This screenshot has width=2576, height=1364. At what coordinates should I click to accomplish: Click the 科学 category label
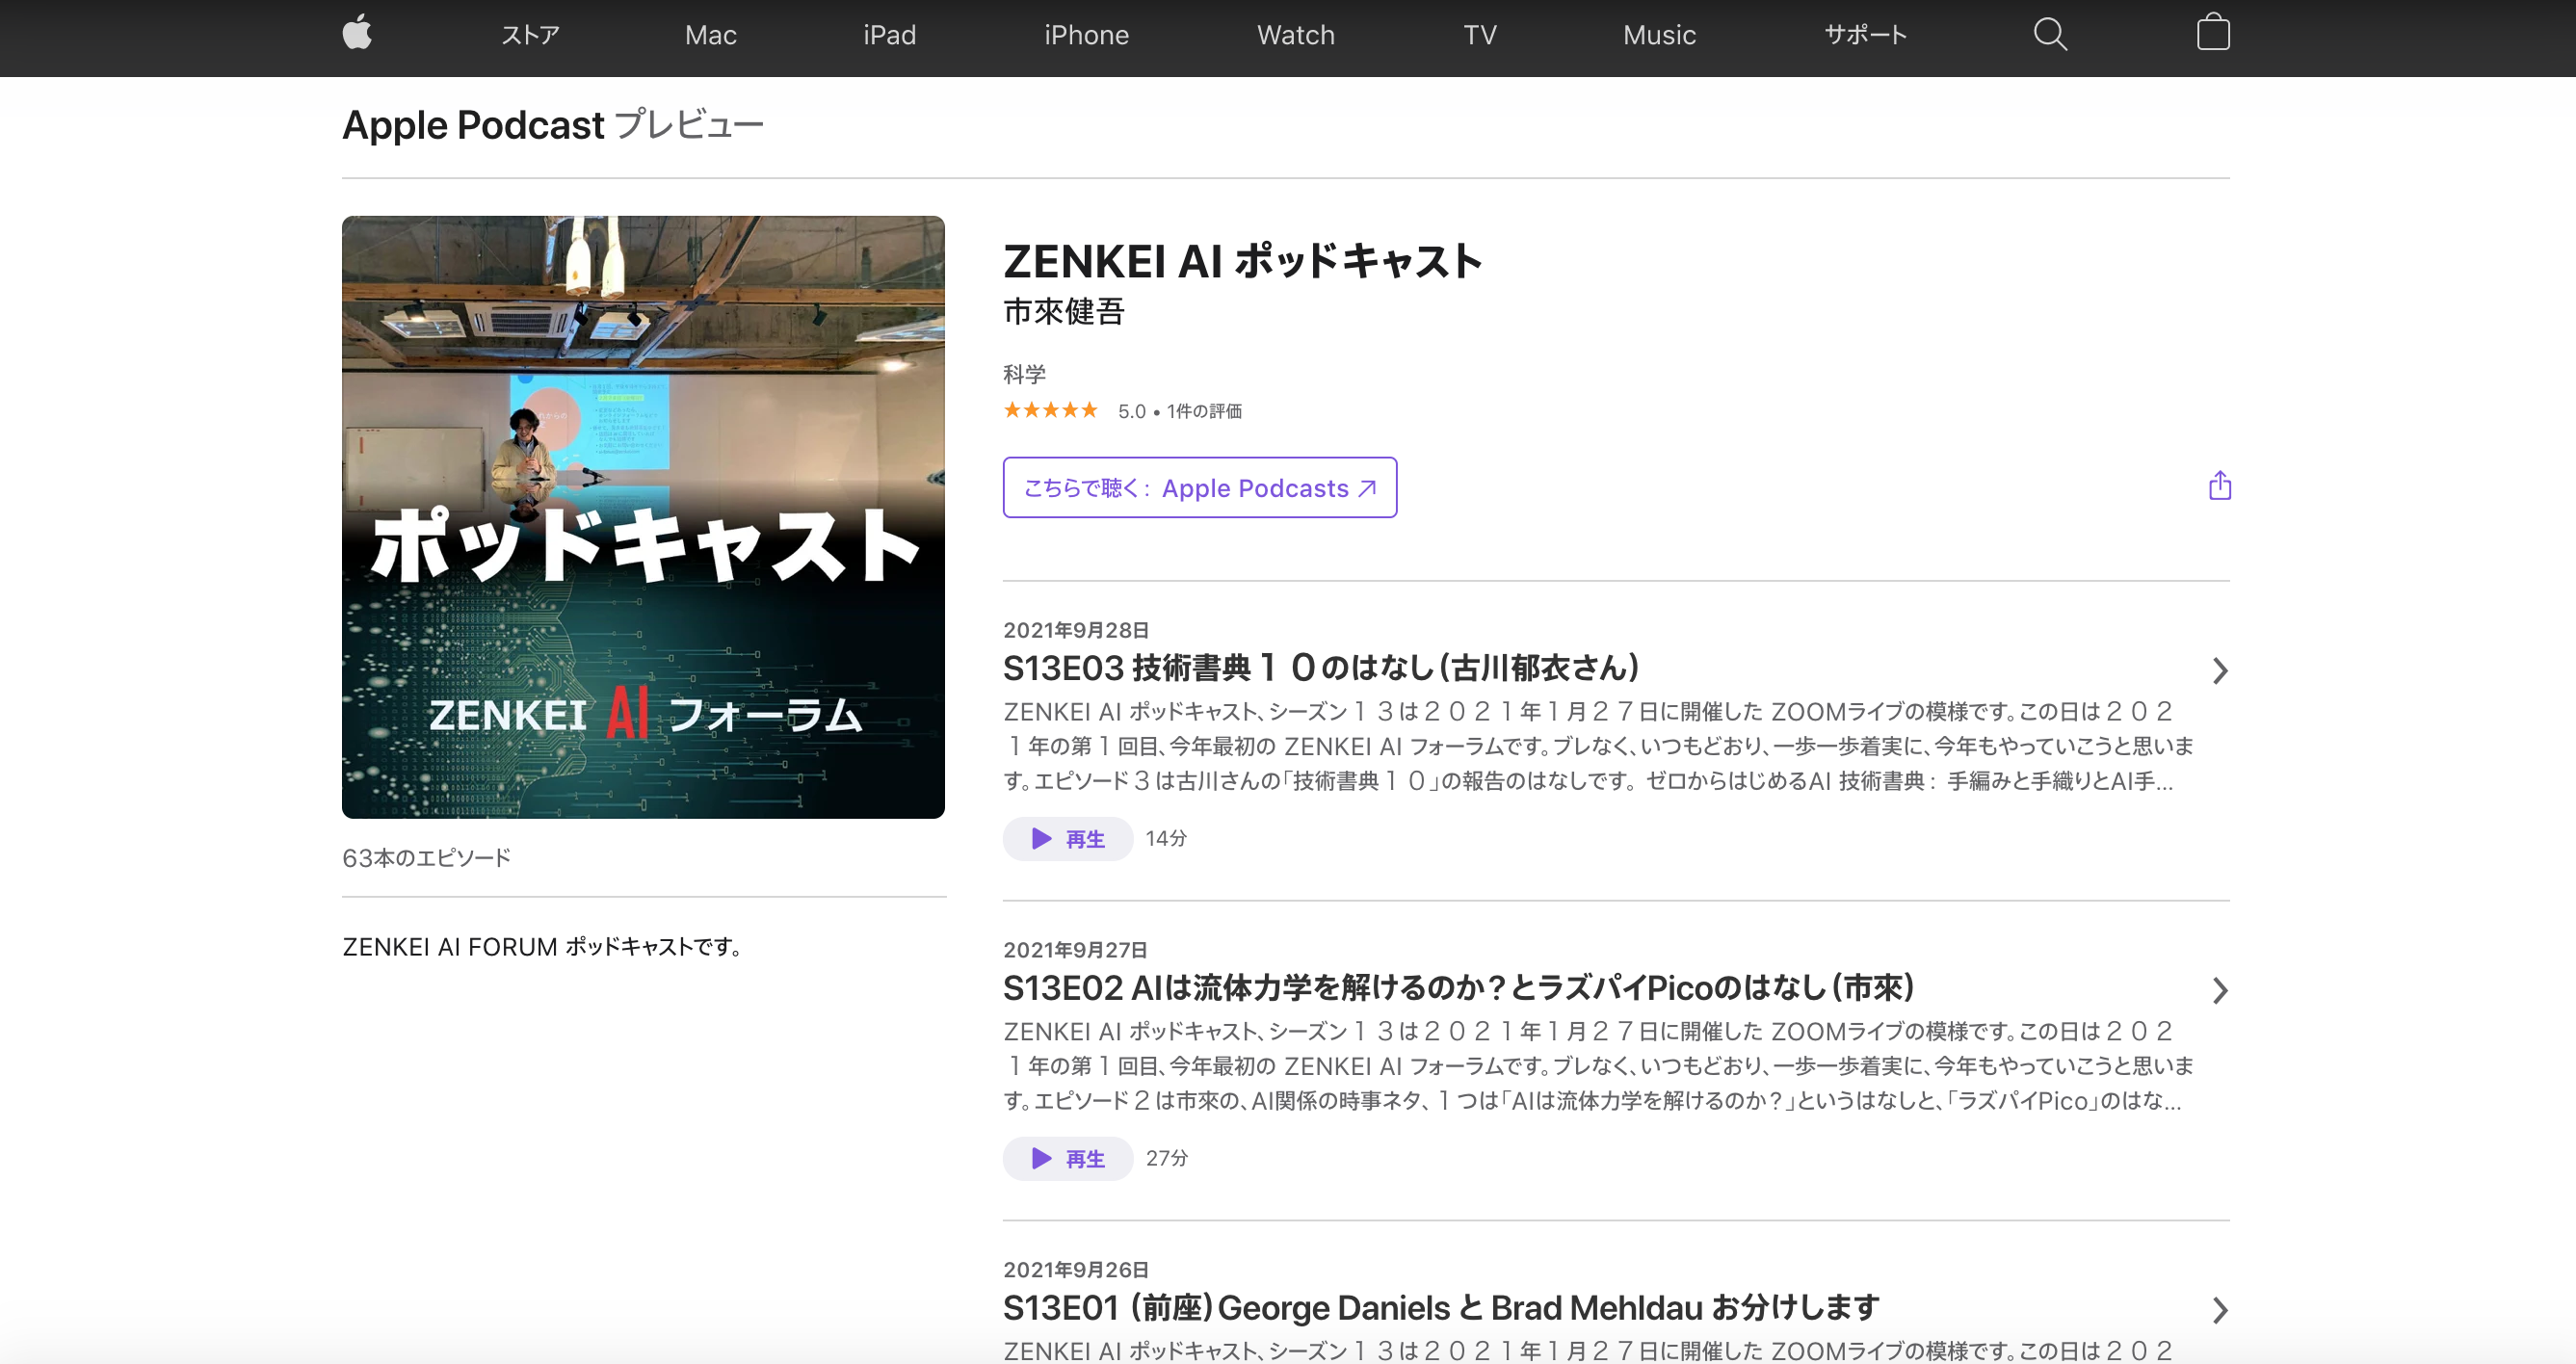[x=1024, y=374]
